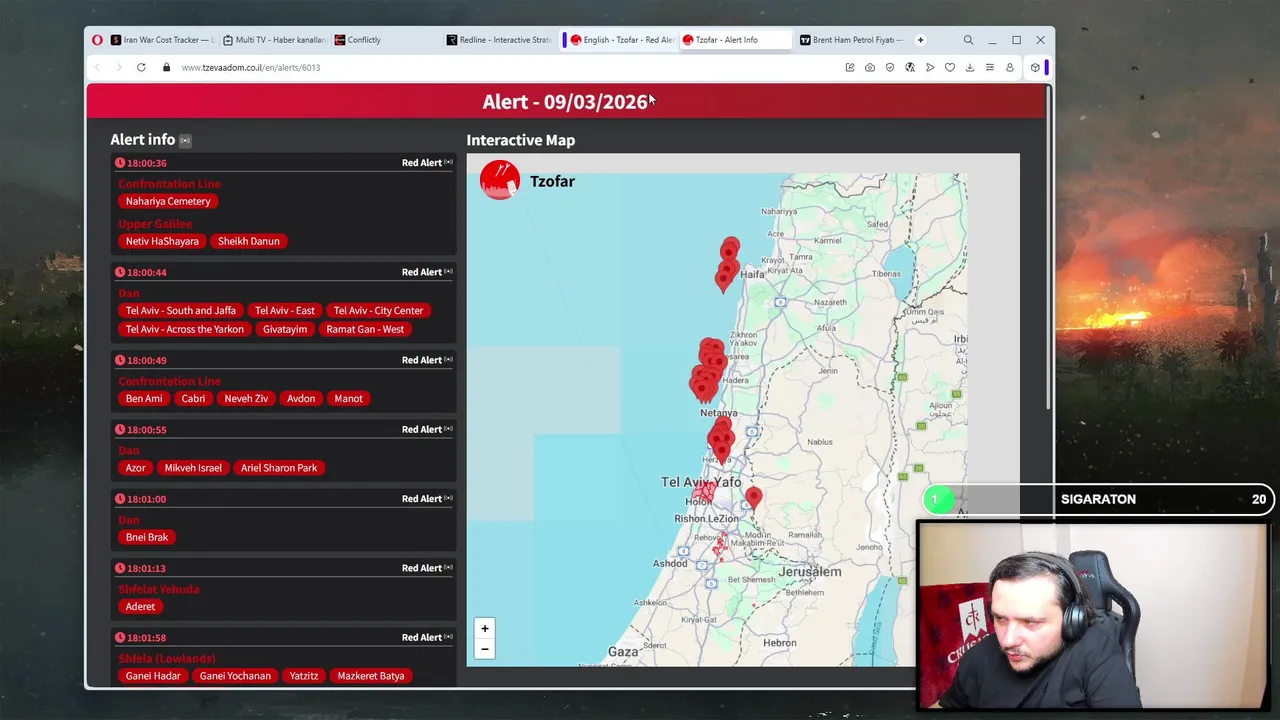Open the downloads icon
The image size is (1280, 720).
click(970, 67)
